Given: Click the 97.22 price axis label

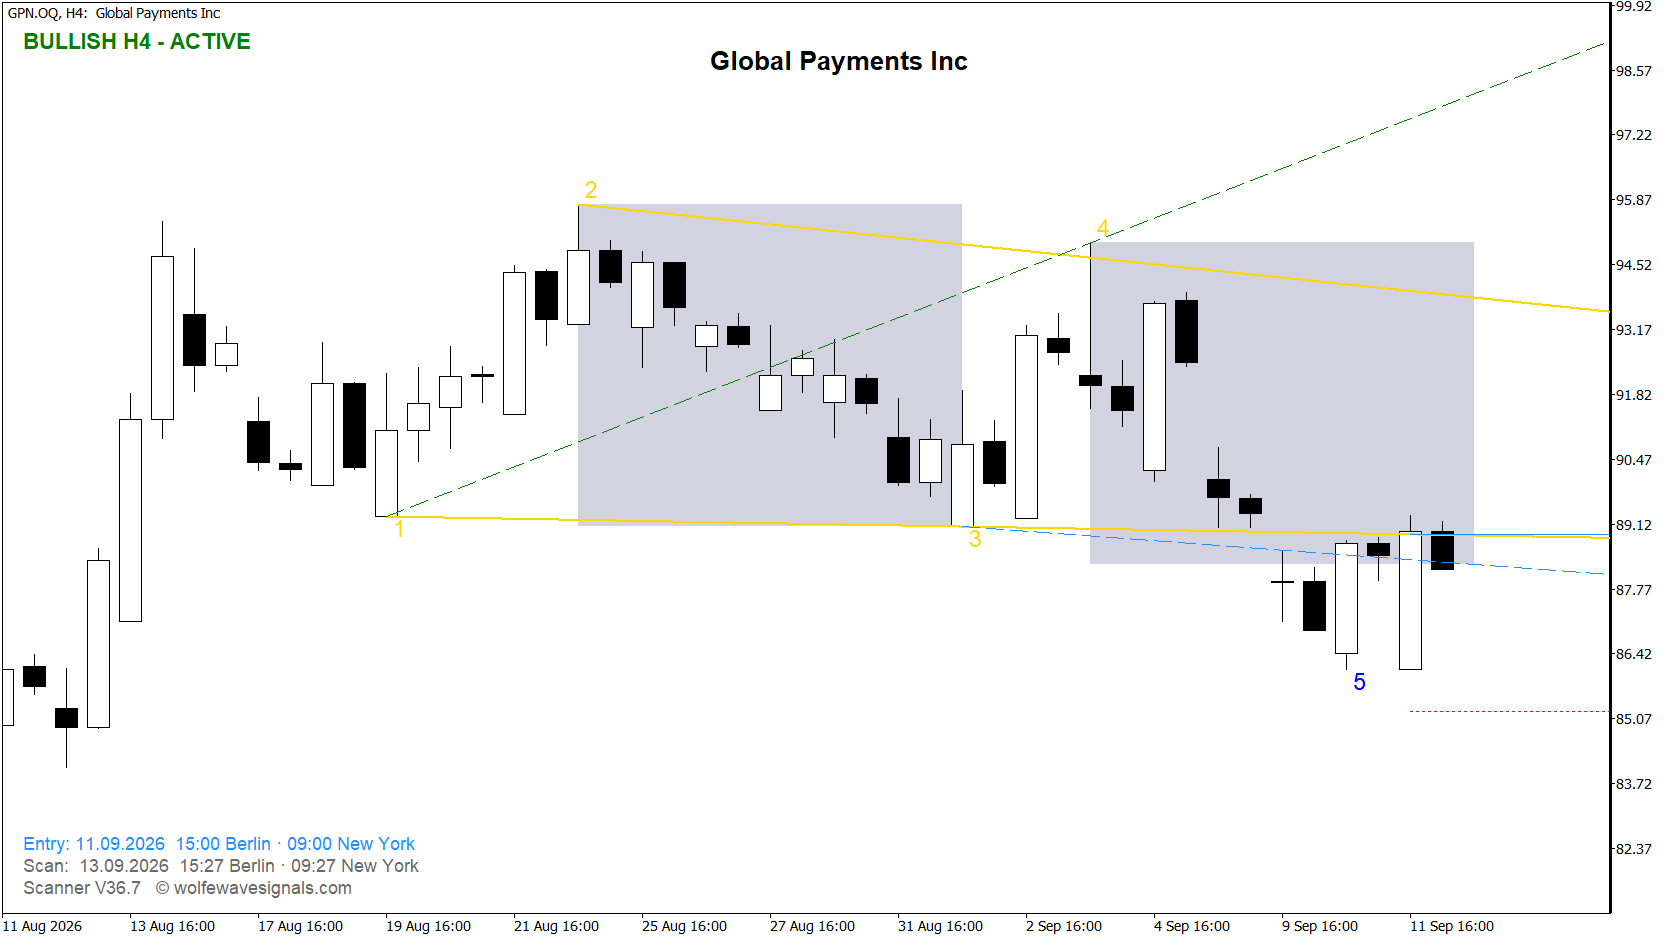Looking at the screenshot, I should tap(1633, 135).
